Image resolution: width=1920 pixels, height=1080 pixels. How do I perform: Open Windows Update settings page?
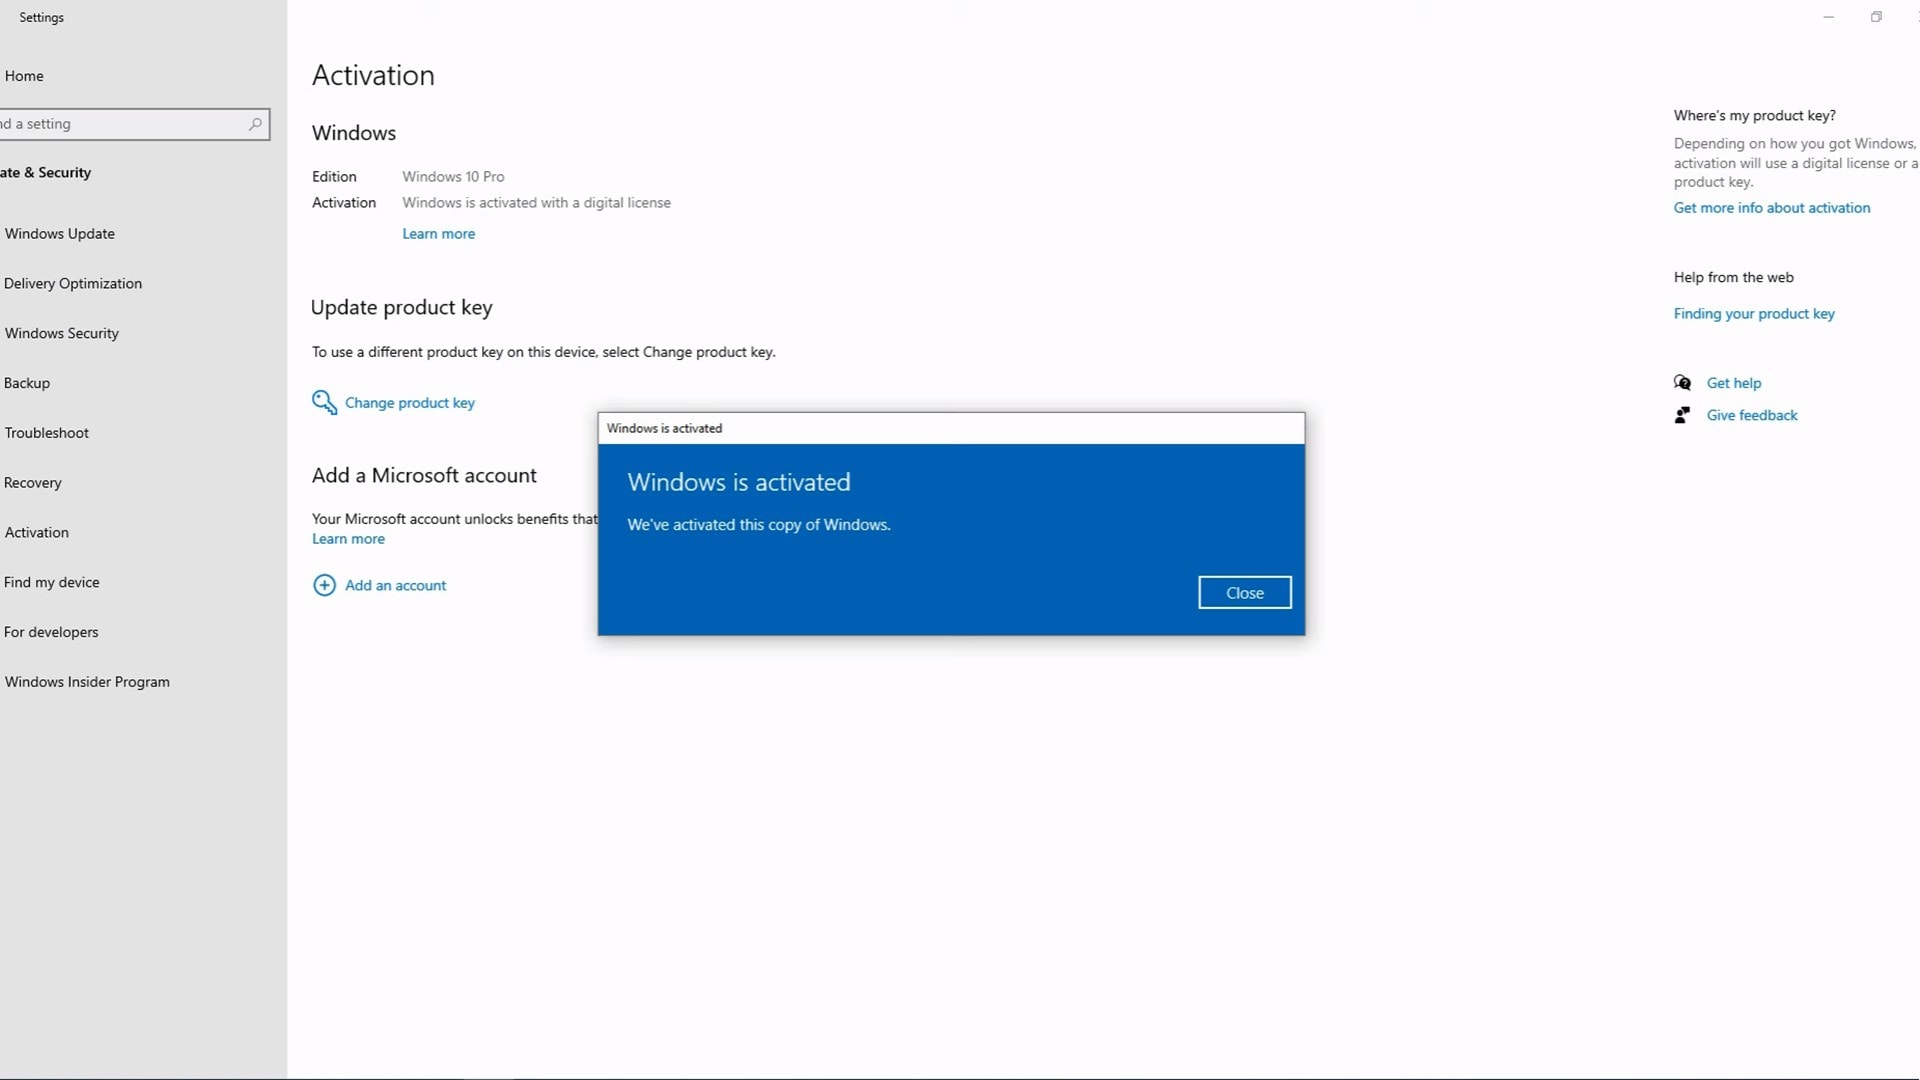(60, 234)
